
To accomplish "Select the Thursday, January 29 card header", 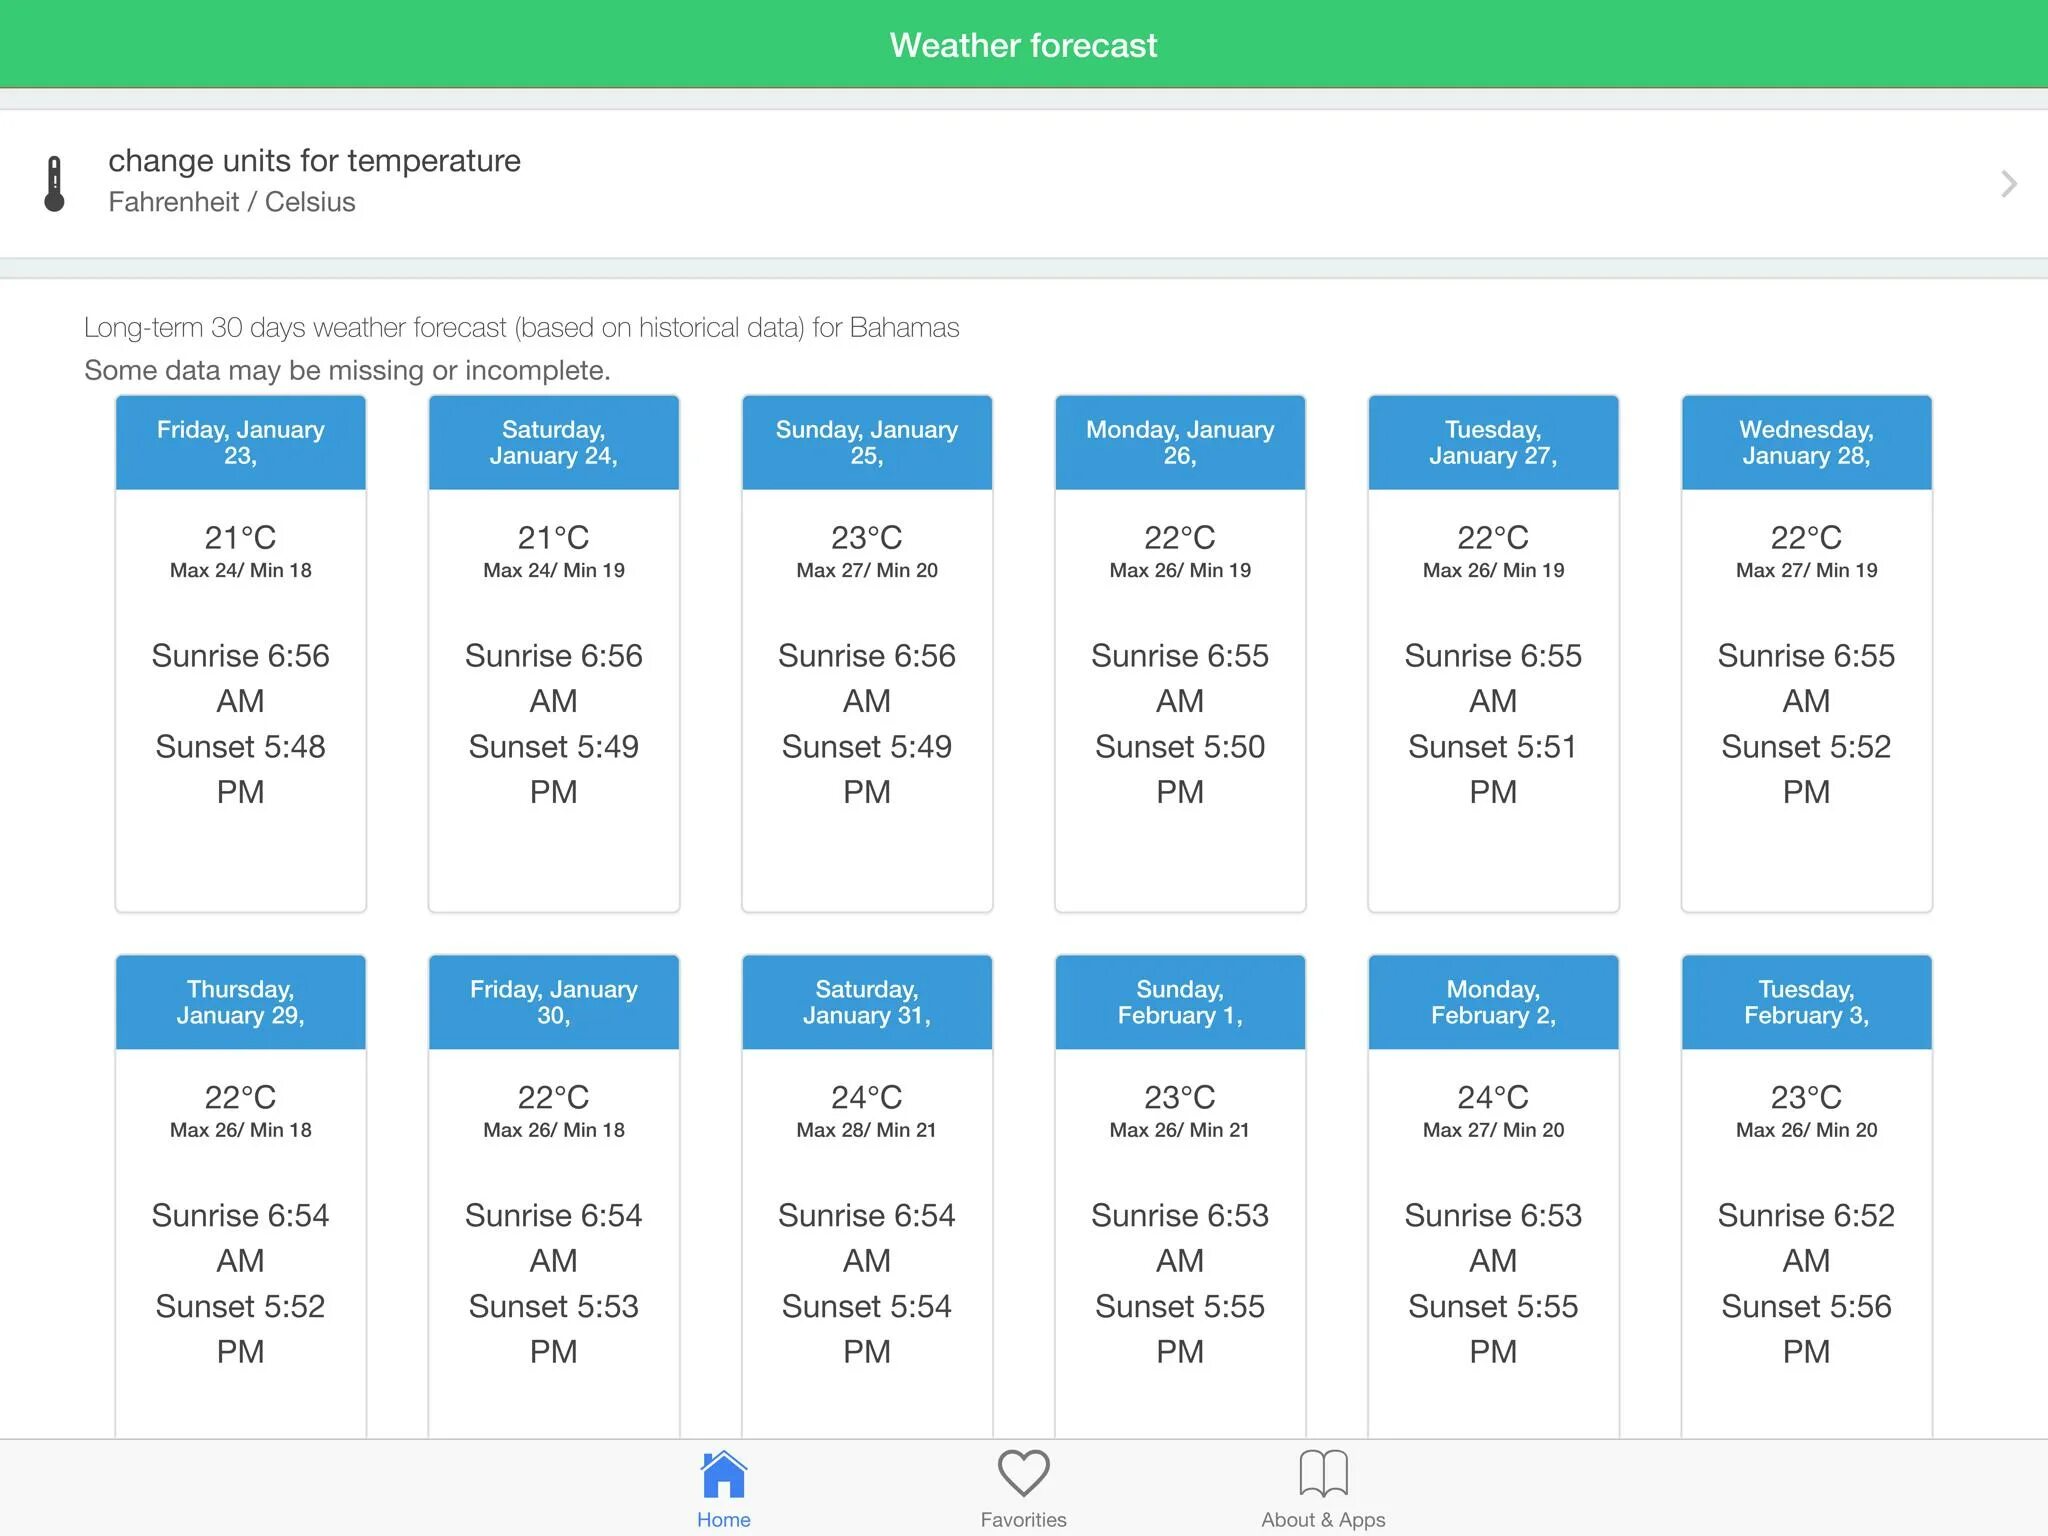I will coord(241,1002).
